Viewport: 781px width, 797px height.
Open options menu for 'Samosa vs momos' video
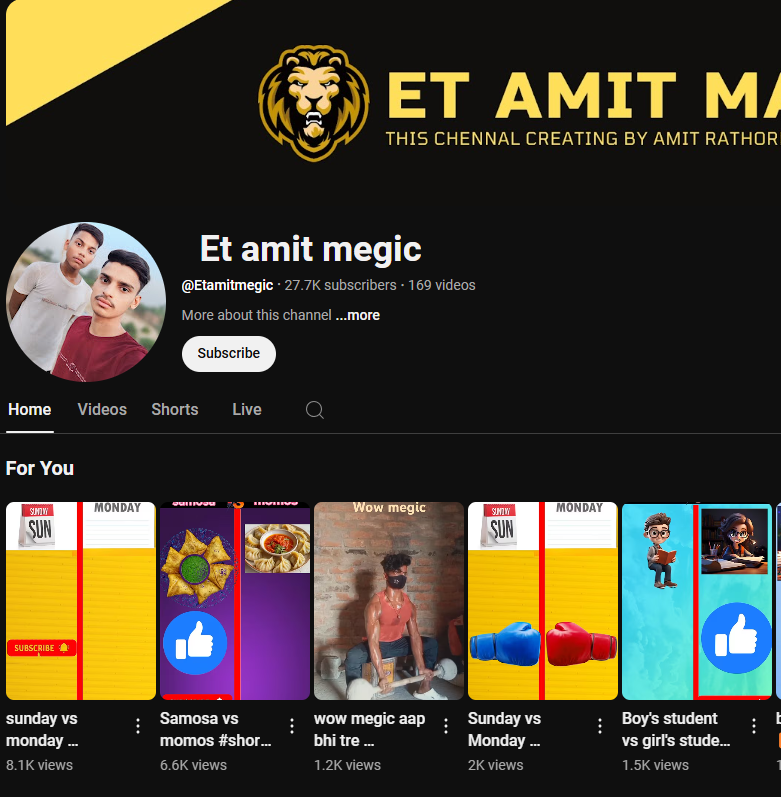292,726
